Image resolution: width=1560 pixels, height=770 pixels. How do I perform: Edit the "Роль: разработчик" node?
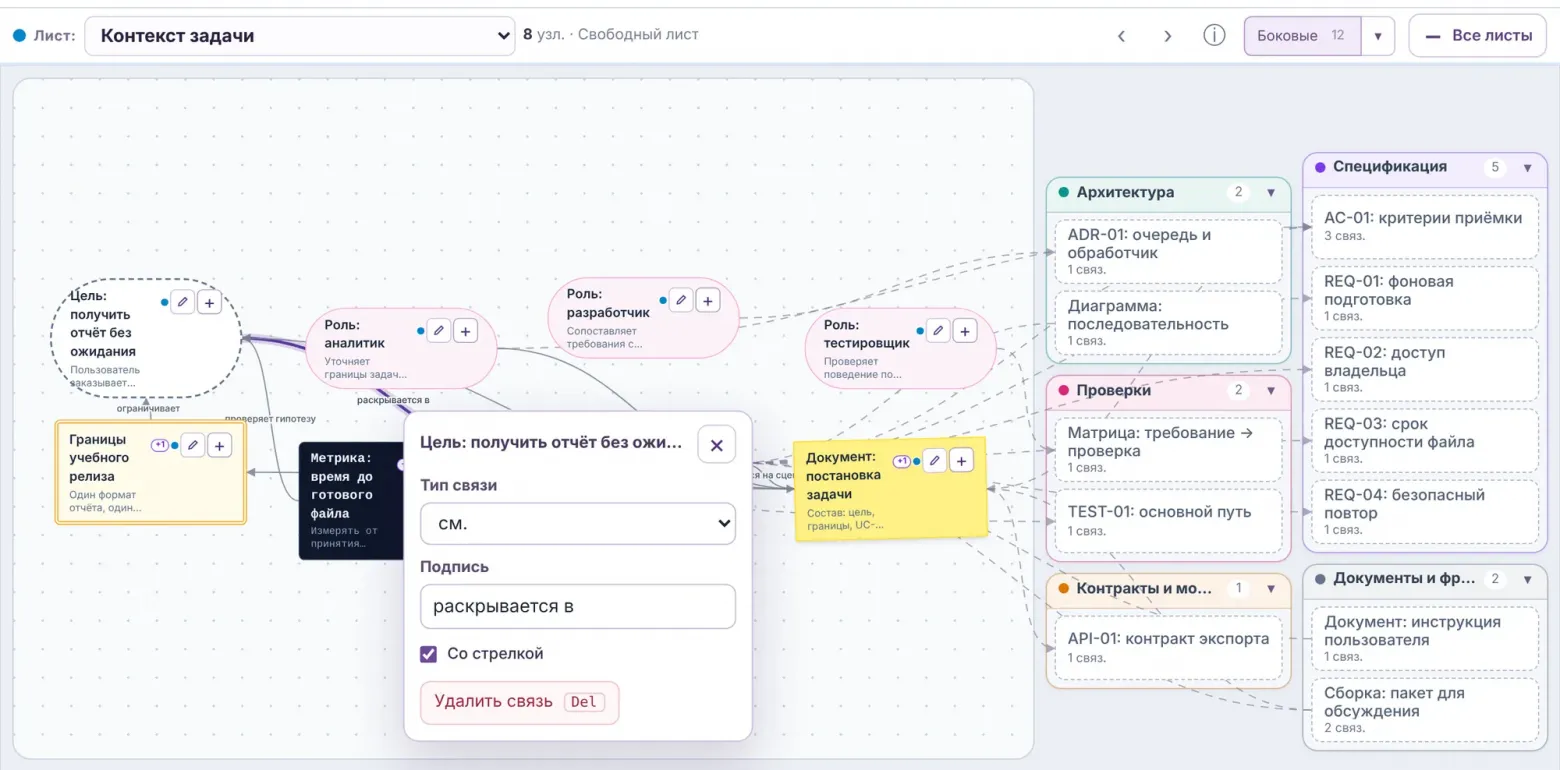click(681, 299)
